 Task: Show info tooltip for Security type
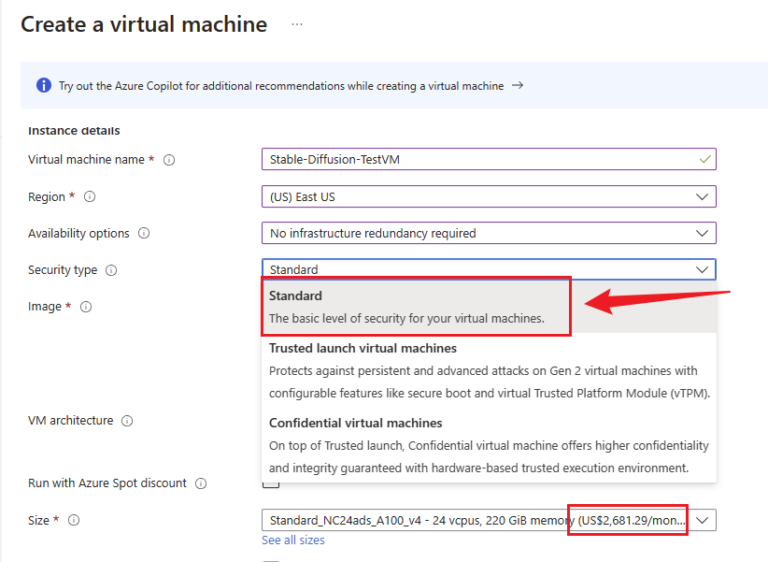tap(111, 270)
